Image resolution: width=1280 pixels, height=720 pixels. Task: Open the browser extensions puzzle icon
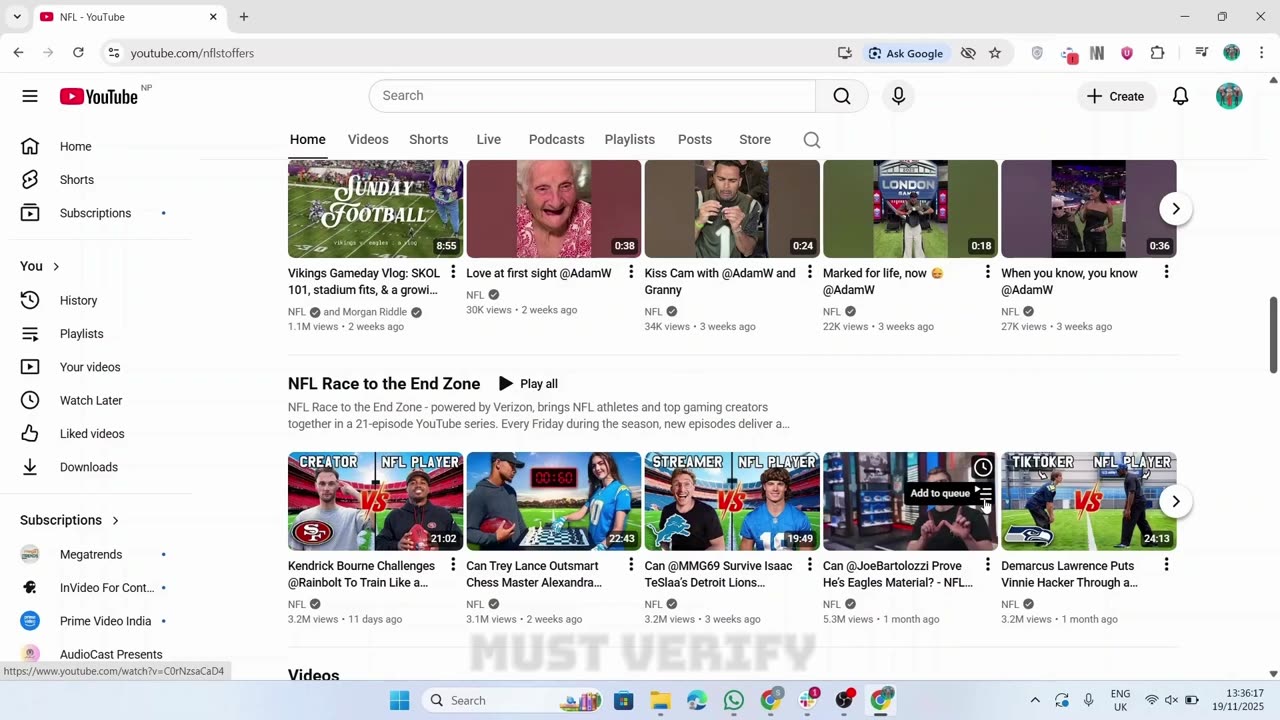tap(1158, 53)
